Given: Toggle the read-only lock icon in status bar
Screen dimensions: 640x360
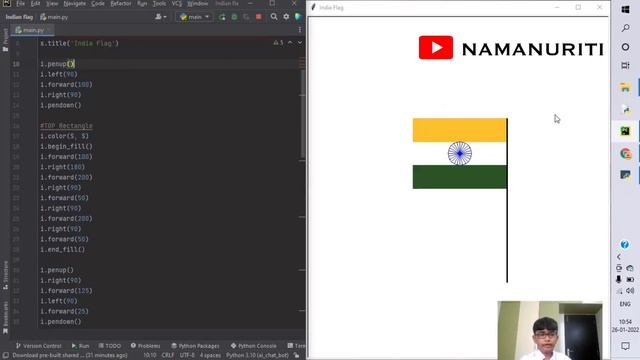Looking at the screenshot, I should [297, 356].
